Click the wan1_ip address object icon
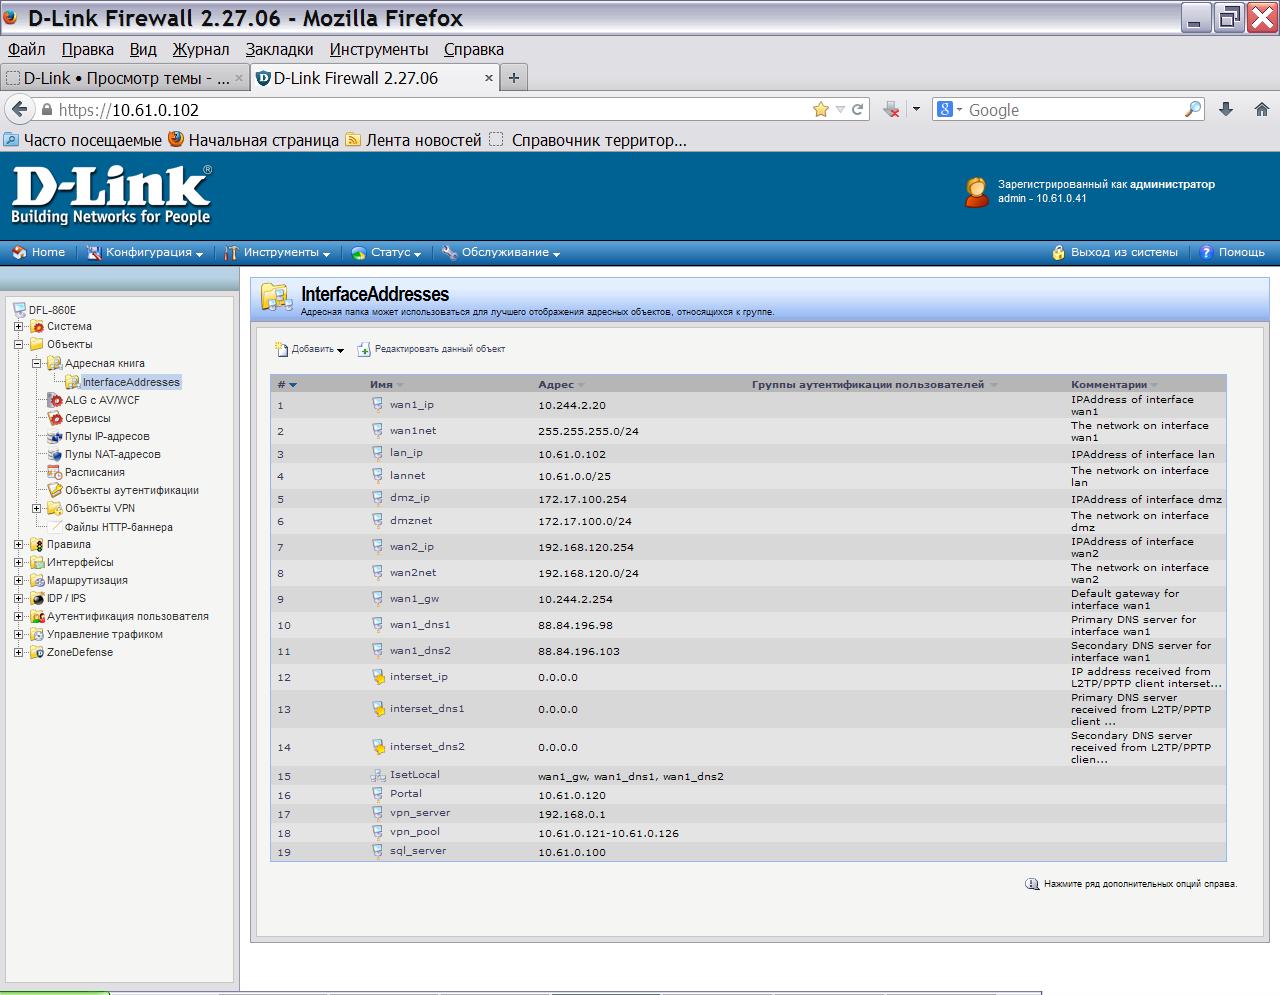This screenshot has height=995, width=1280. coord(377,405)
